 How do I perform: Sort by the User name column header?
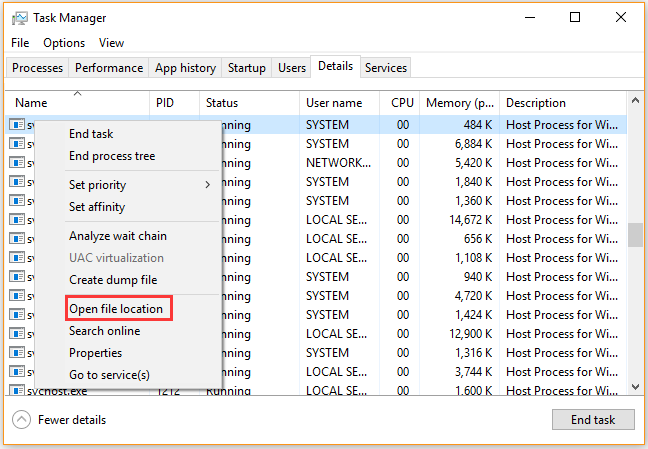click(x=339, y=103)
